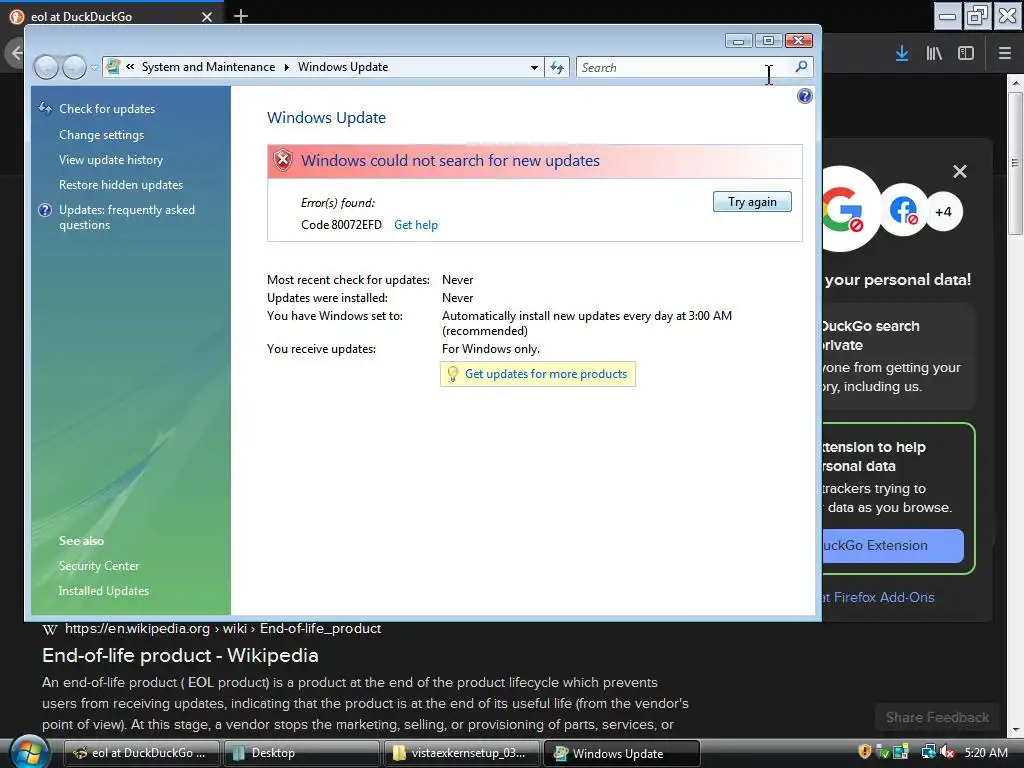Switch to vistaexkernsetup taskbar button
This screenshot has height=768, width=1024.
click(x=461, y=753)
